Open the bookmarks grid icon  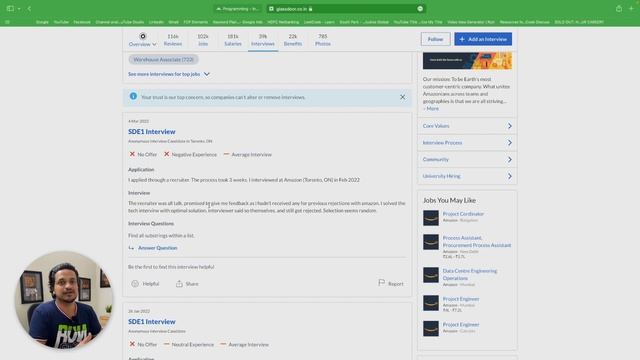pyautogui.click(x=8, y=22)
